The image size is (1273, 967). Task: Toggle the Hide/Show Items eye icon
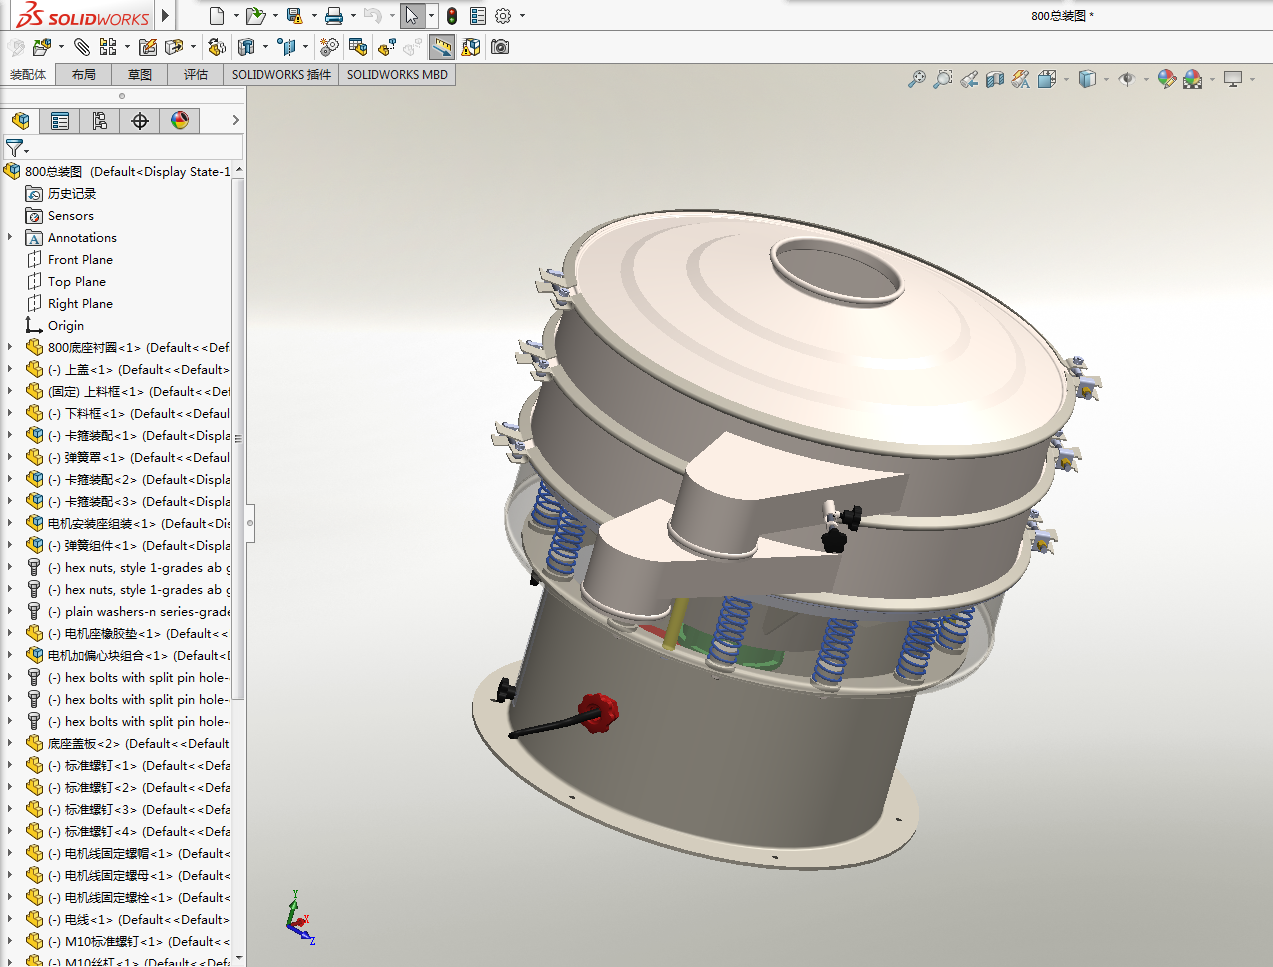pyautogui.click(x=1126, y=79)
